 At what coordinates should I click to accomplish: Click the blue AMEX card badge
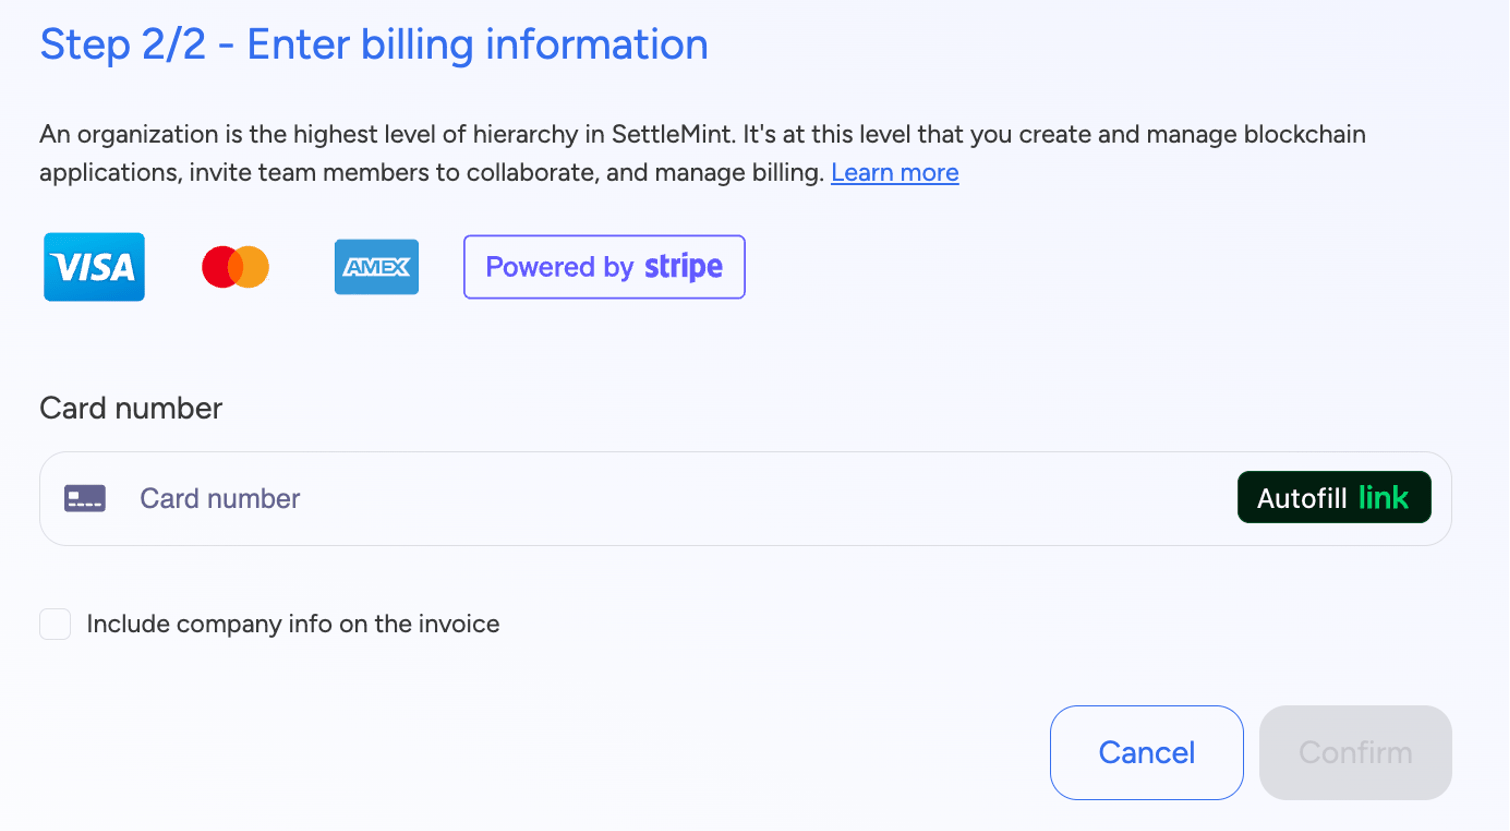[377, 266]
